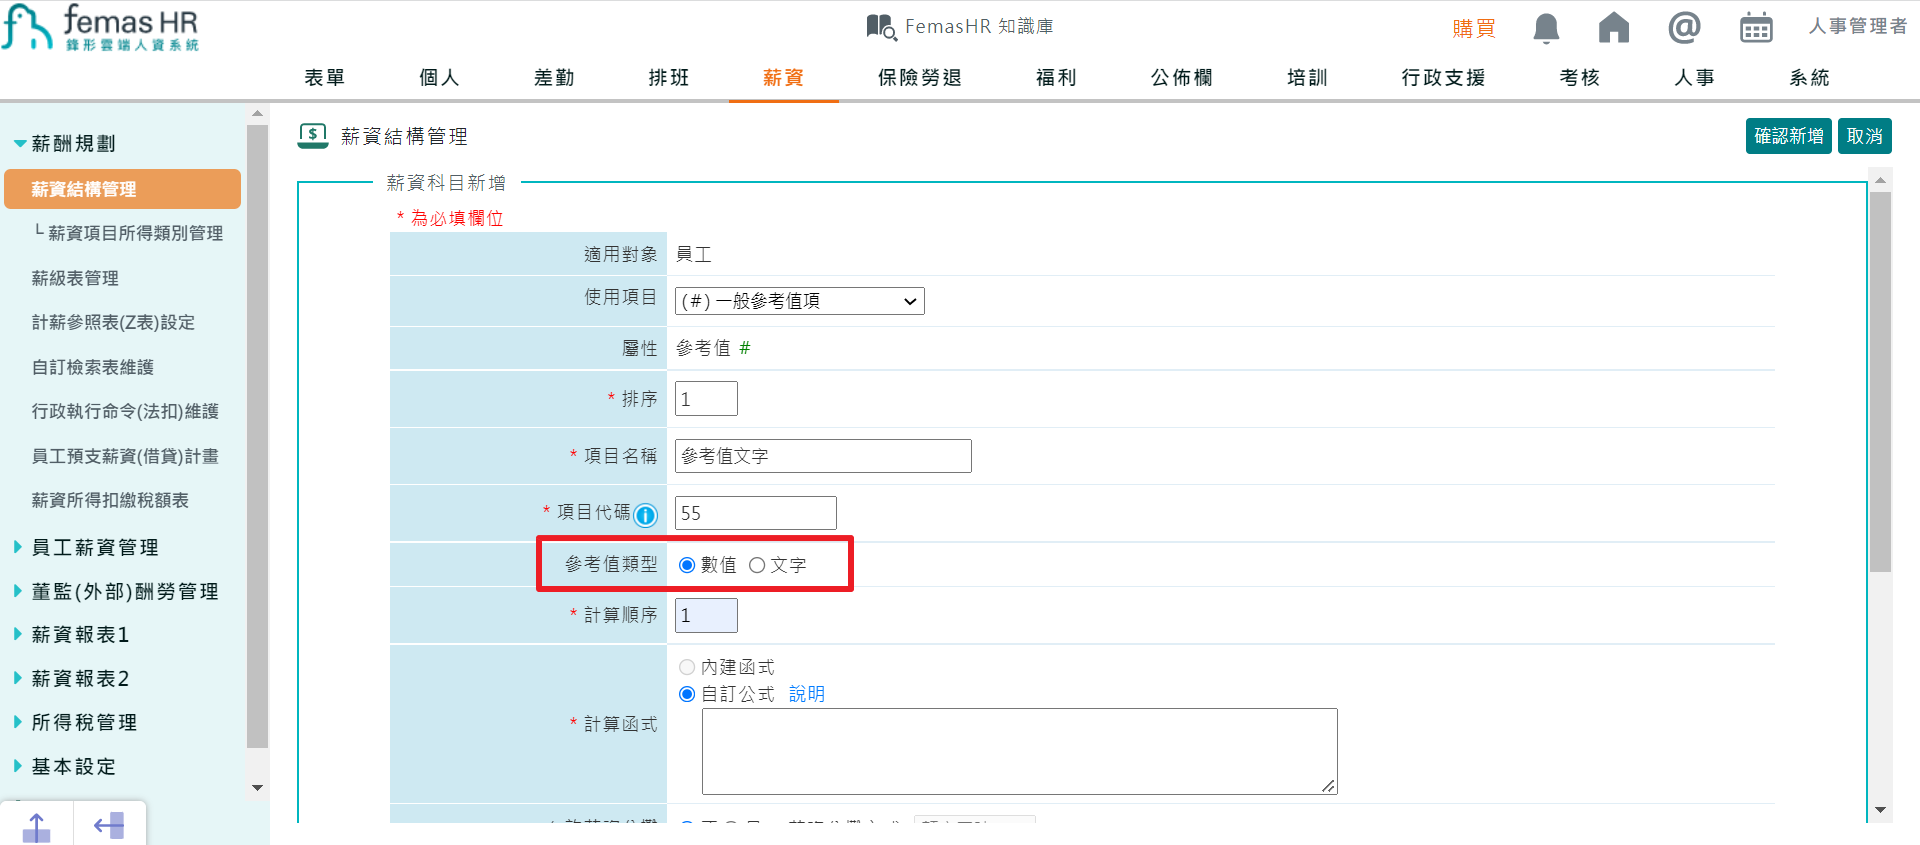The image size is (1920, 845).
Task: Open the 培訓 menu
Action: [x=1308, y=78]
